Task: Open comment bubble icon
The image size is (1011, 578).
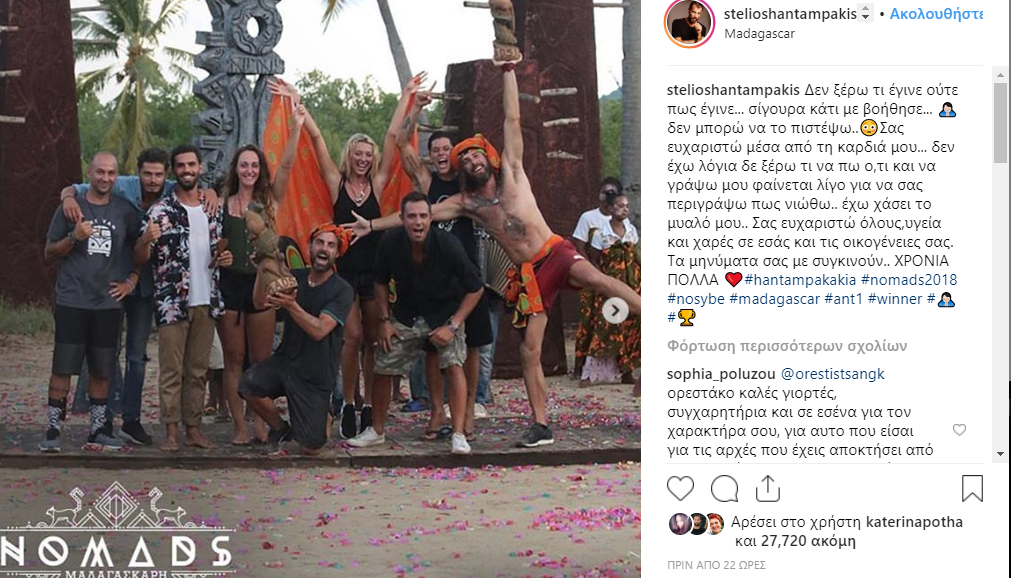Action: click(724, 488)
